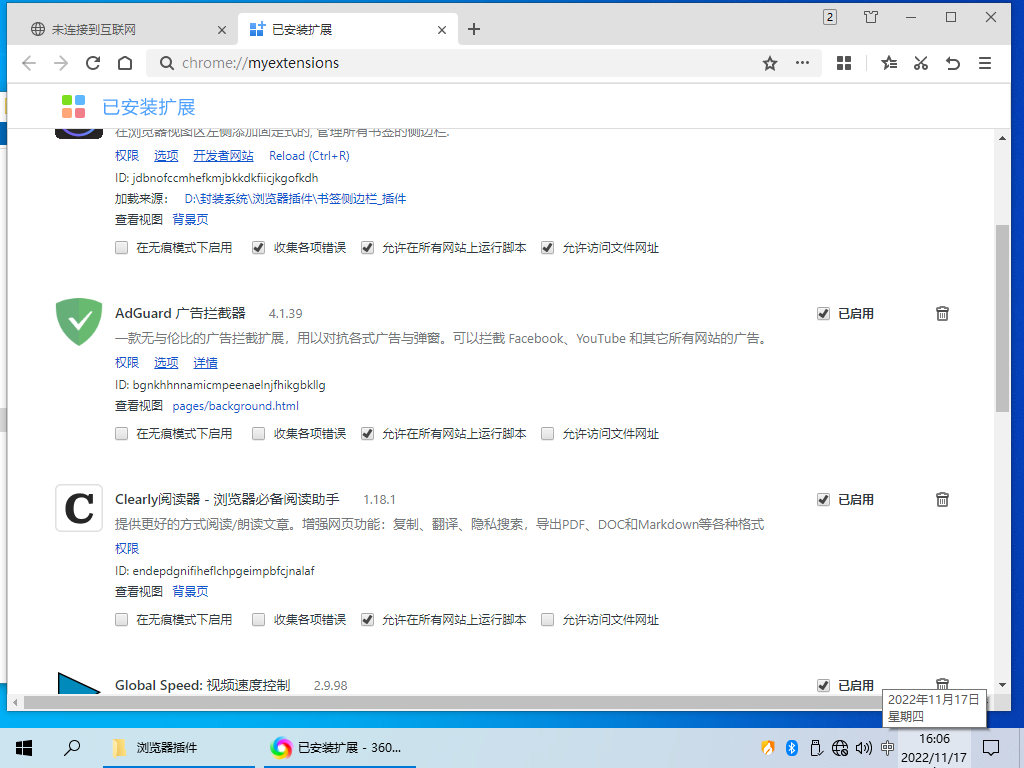1024x768 pixels.
Task: Open the skin changer shirt icon
Action: point(871,17)
